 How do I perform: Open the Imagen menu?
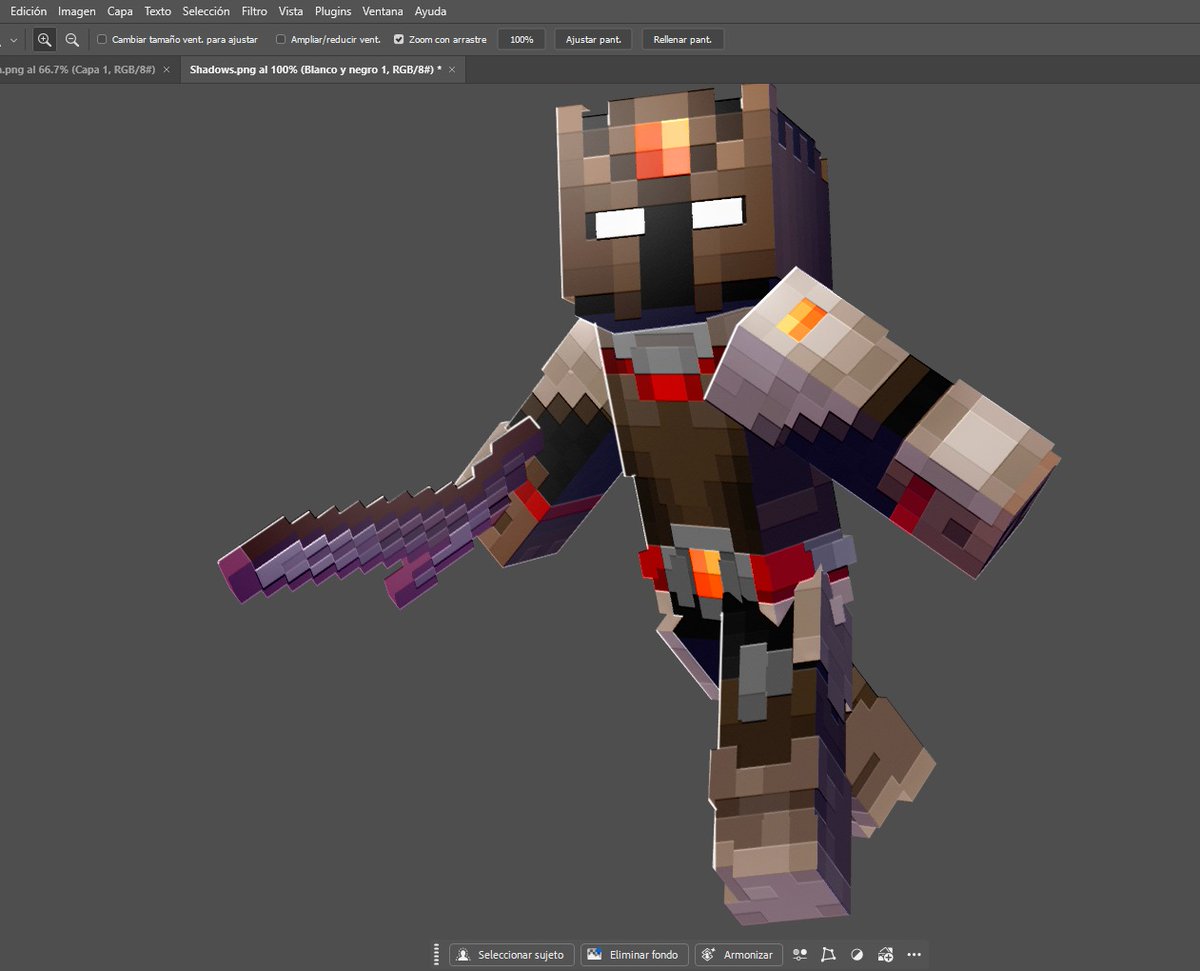click(77, 11)
